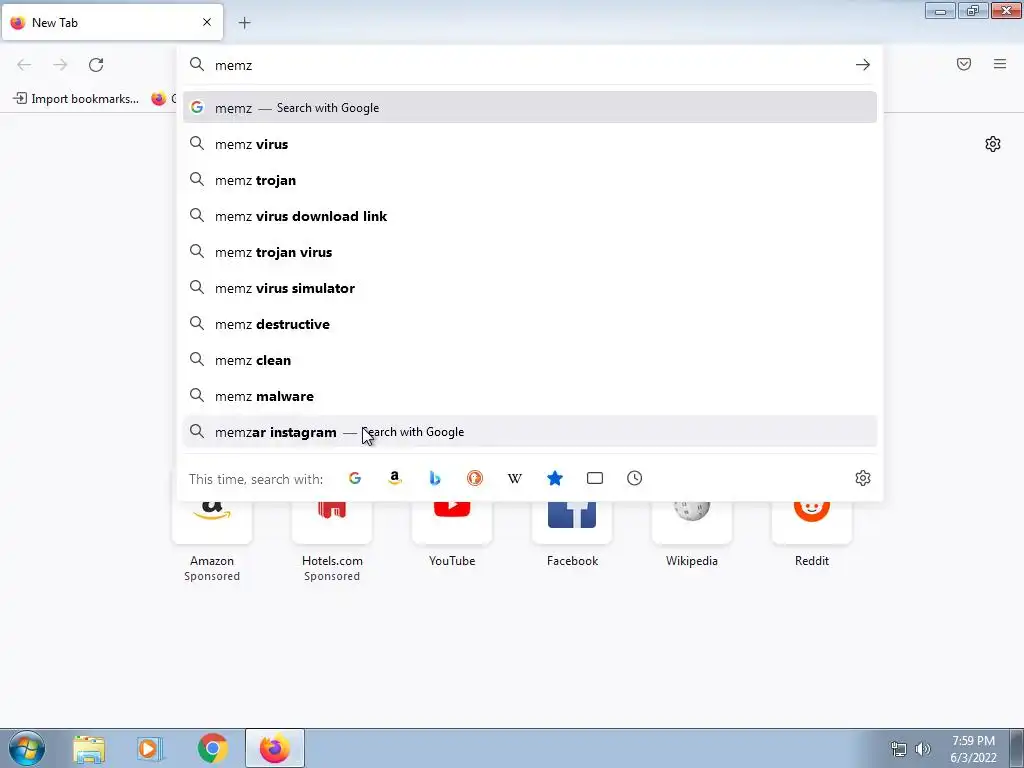Pick 'memz trojan virus' suggestion
Viewport: 1024px width, 768px height.
530,251
